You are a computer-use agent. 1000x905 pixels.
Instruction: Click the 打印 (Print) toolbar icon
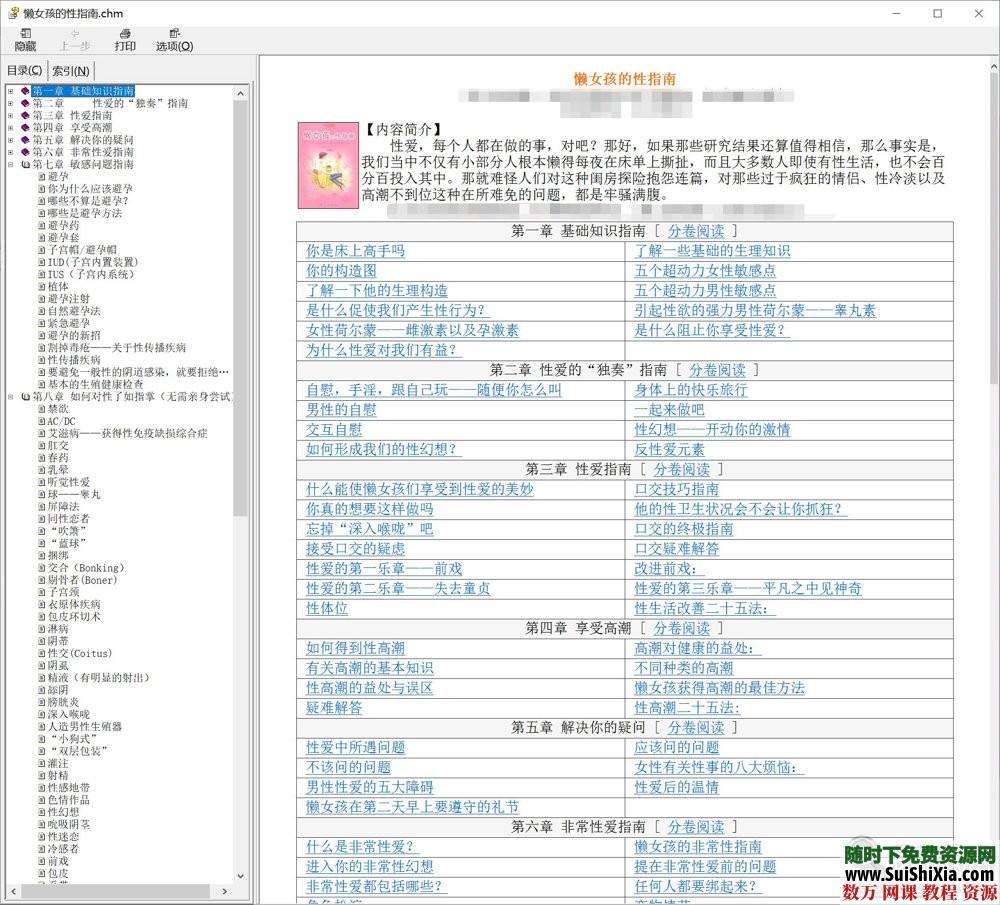(124, 39)
